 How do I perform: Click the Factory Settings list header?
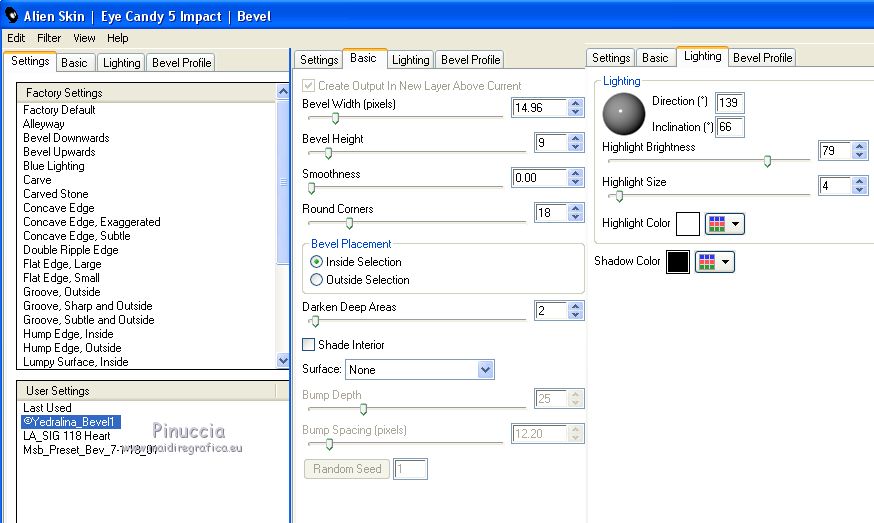(x=147, y=93)
